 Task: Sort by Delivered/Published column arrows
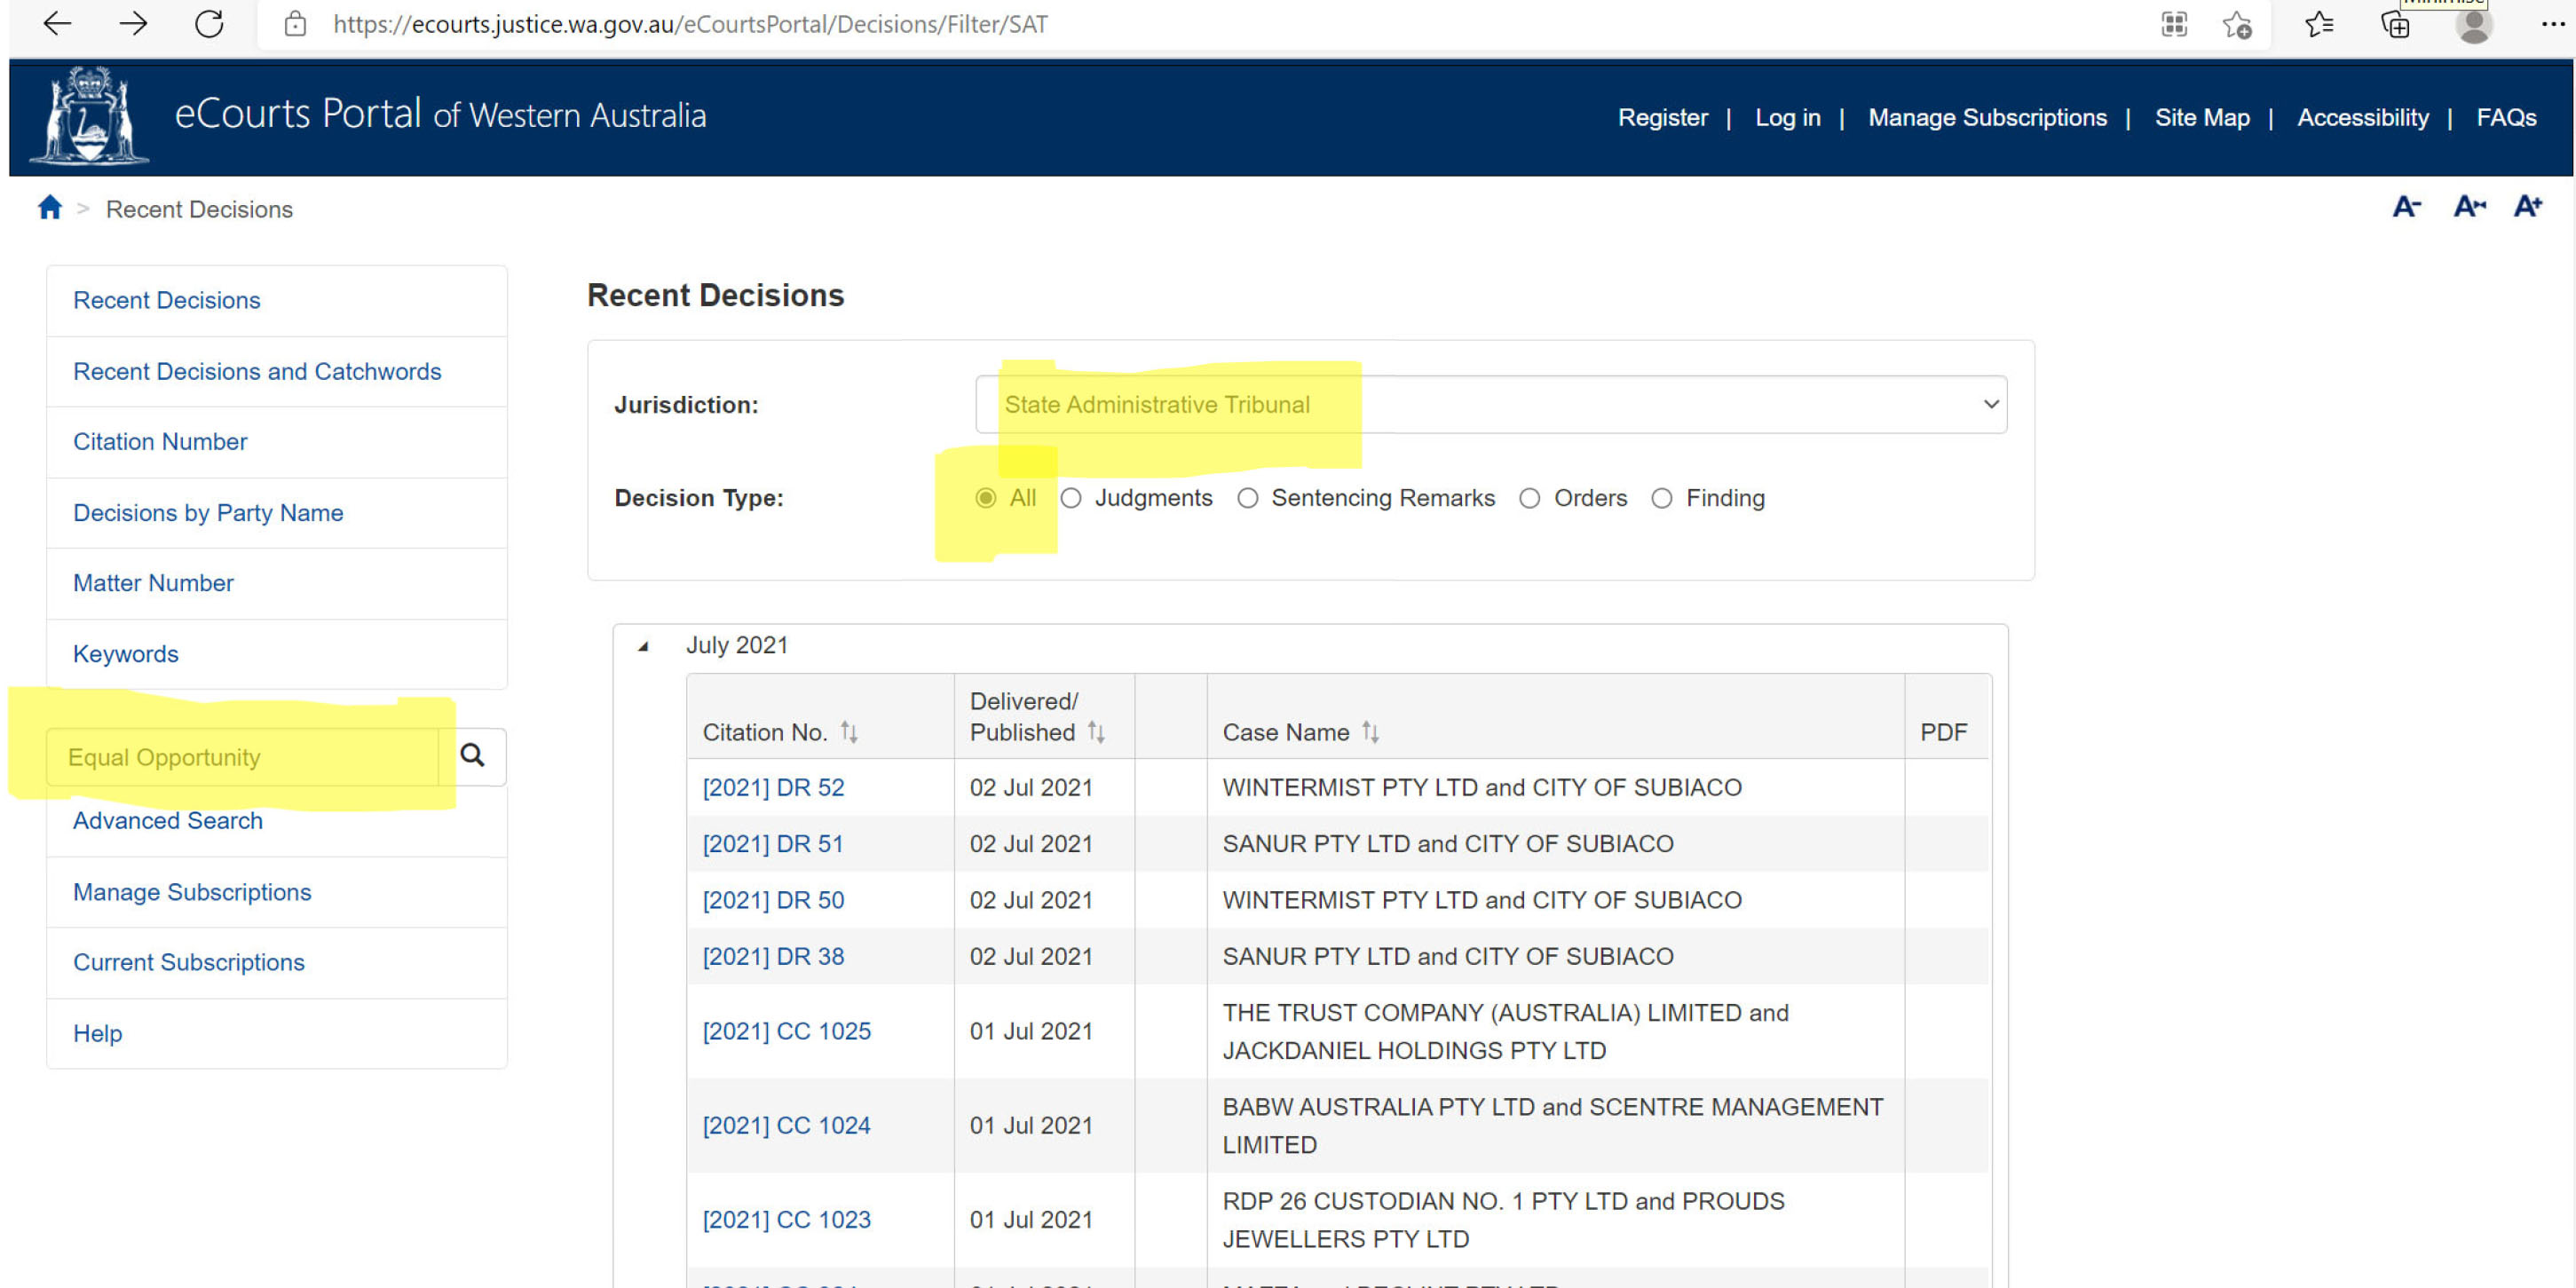(x=1096, y=732)
